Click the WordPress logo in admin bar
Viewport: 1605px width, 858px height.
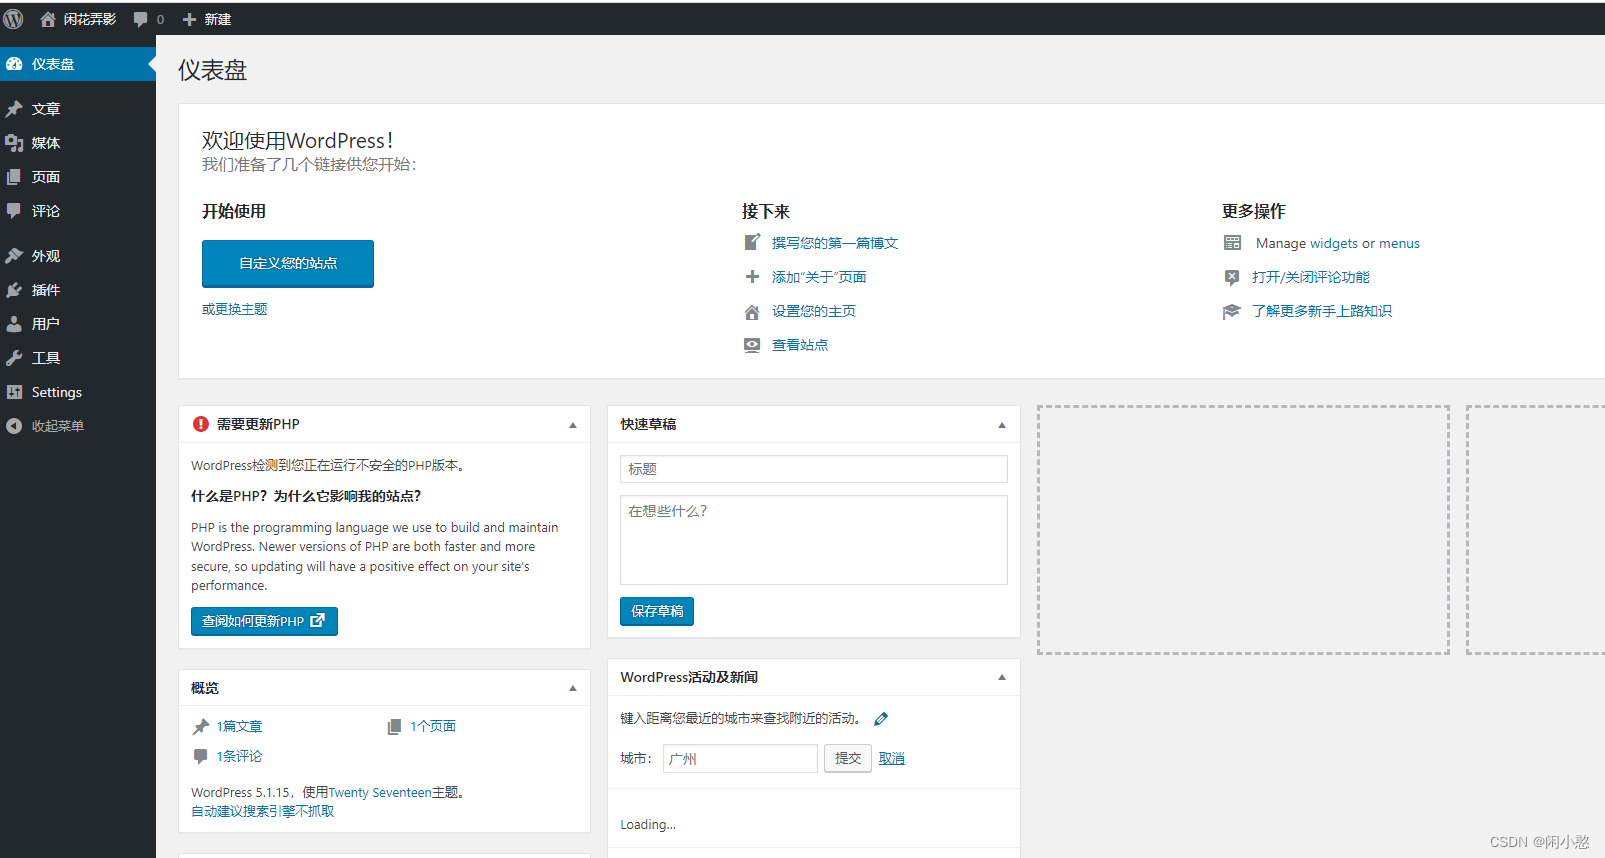(x=14, y=19)
